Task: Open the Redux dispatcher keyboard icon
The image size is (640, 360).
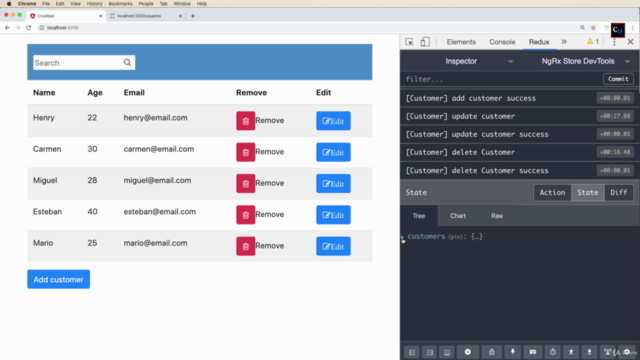Action: (533, 352)
